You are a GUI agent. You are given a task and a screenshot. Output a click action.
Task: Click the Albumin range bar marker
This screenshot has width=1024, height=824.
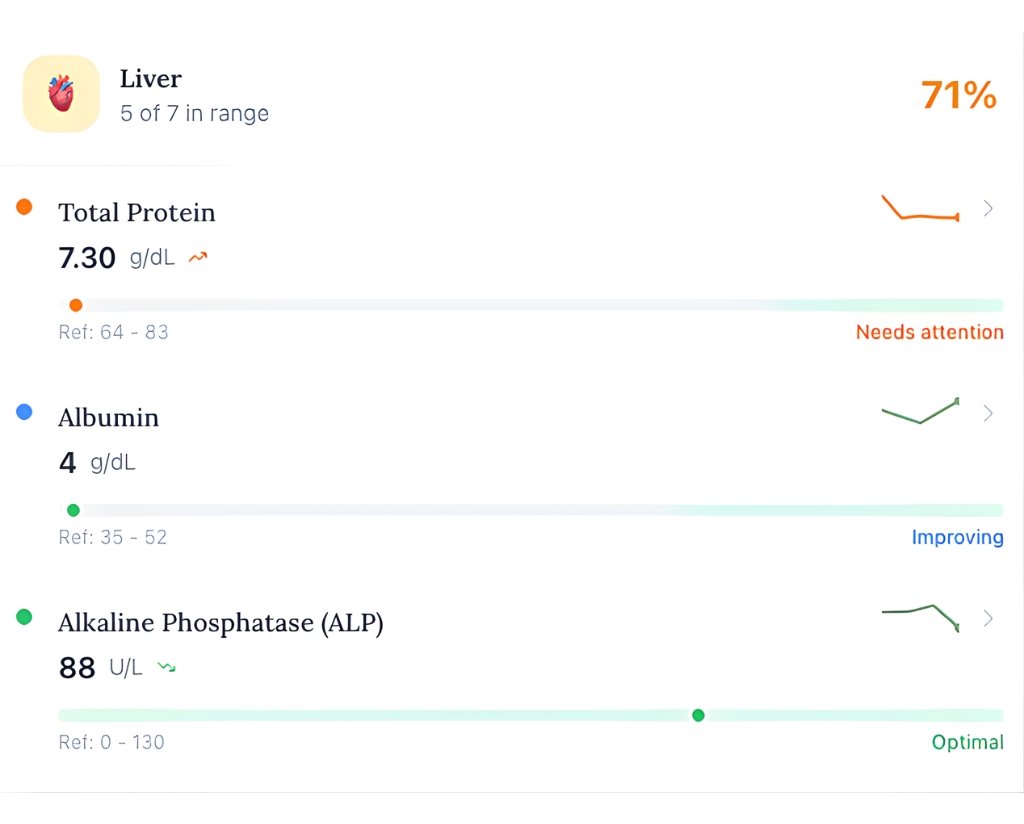(x=73, y=510)
